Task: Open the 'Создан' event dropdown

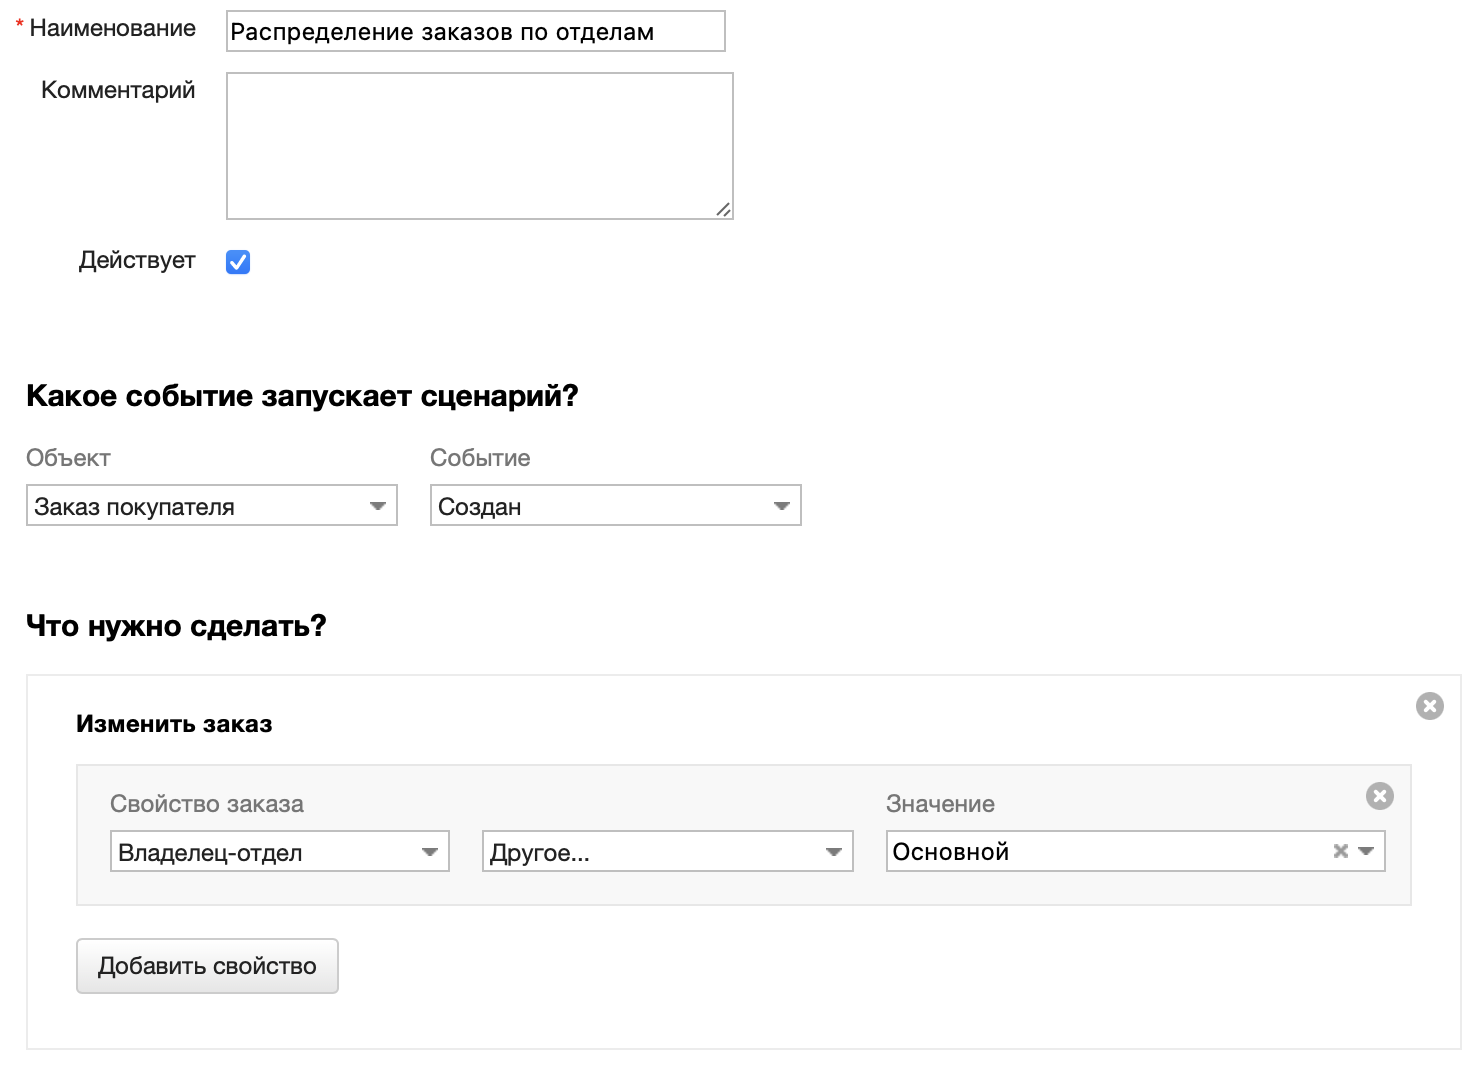Action: [616, 505]
